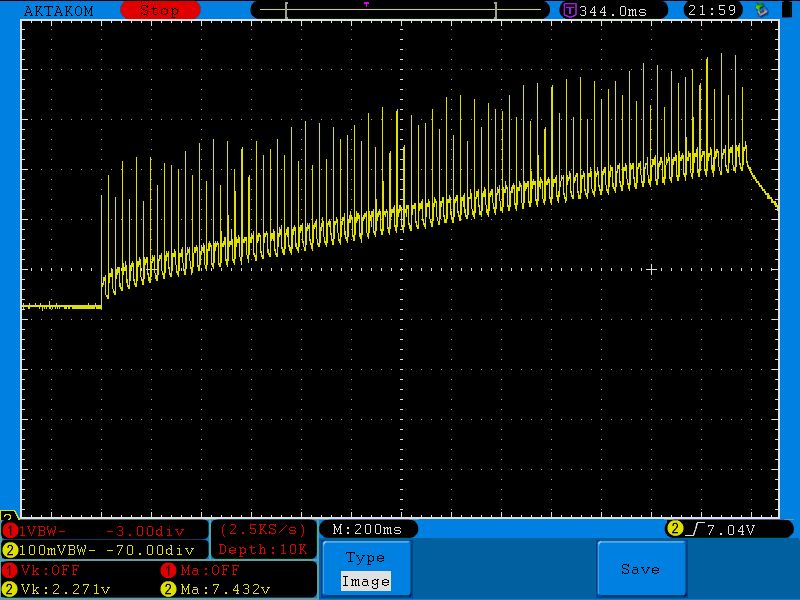Viewport: 800px width, 600px height.
Task: Click the channel 1 red circle icon
Action: coord(10,530)
